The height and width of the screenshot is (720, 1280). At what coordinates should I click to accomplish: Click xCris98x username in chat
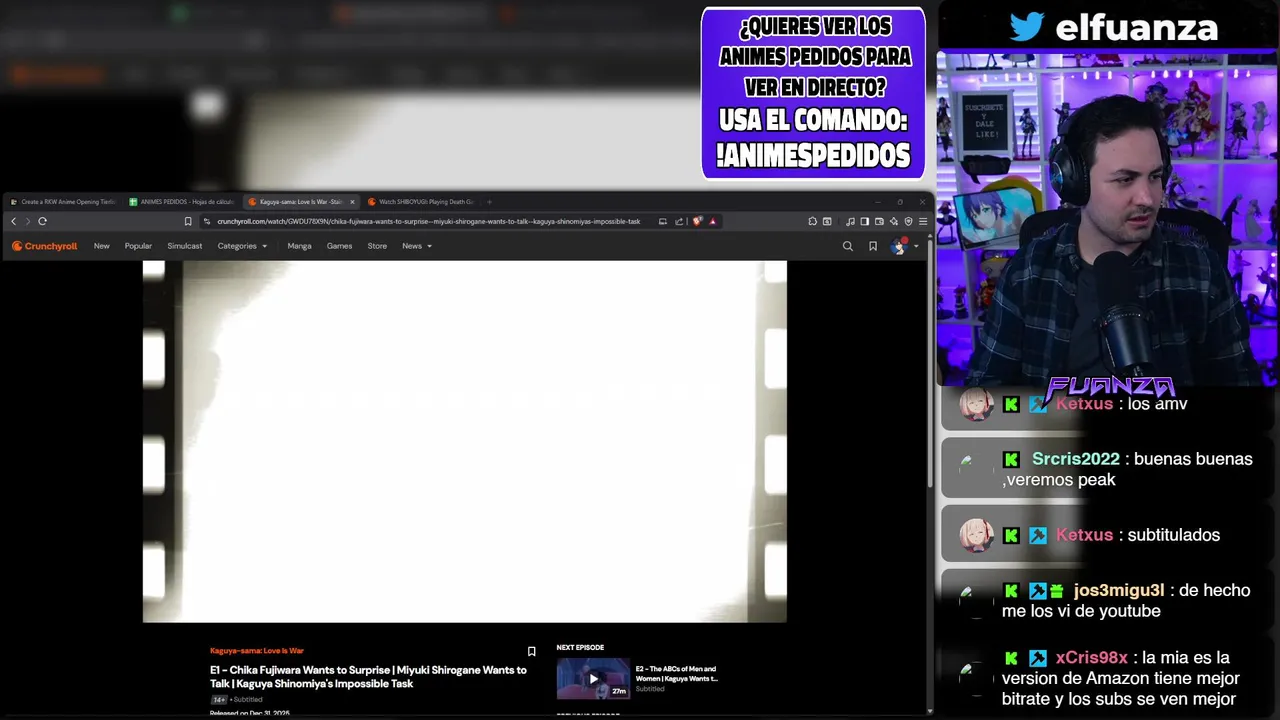[x=1092, y=658]
